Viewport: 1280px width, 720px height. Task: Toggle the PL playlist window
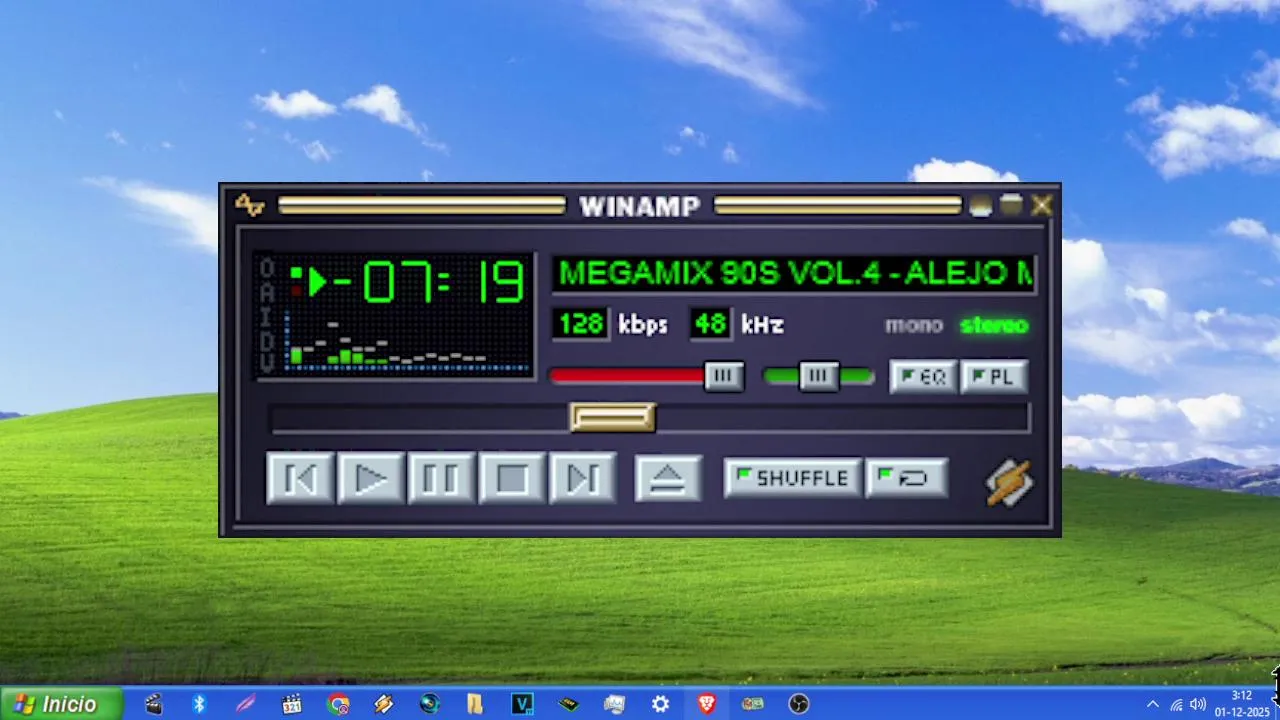pyautogui.click(x=994, y=377)
